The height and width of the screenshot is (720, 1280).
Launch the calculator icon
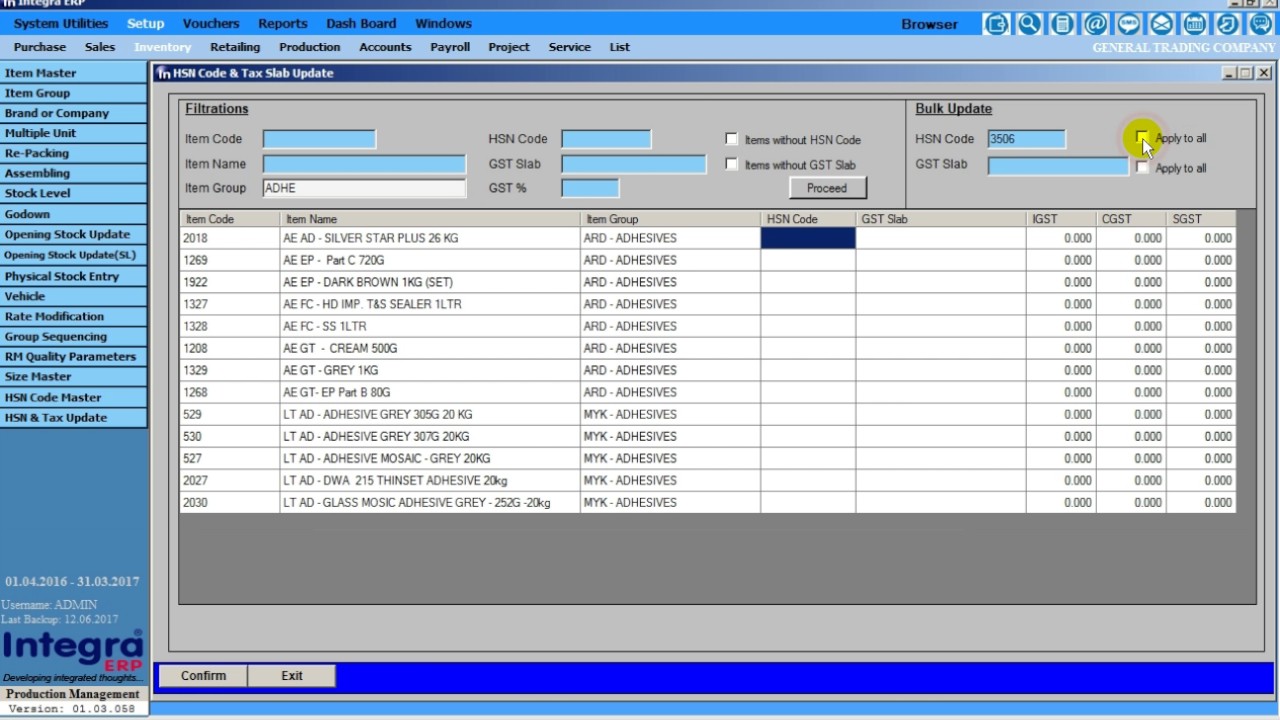click(1062, 24)
